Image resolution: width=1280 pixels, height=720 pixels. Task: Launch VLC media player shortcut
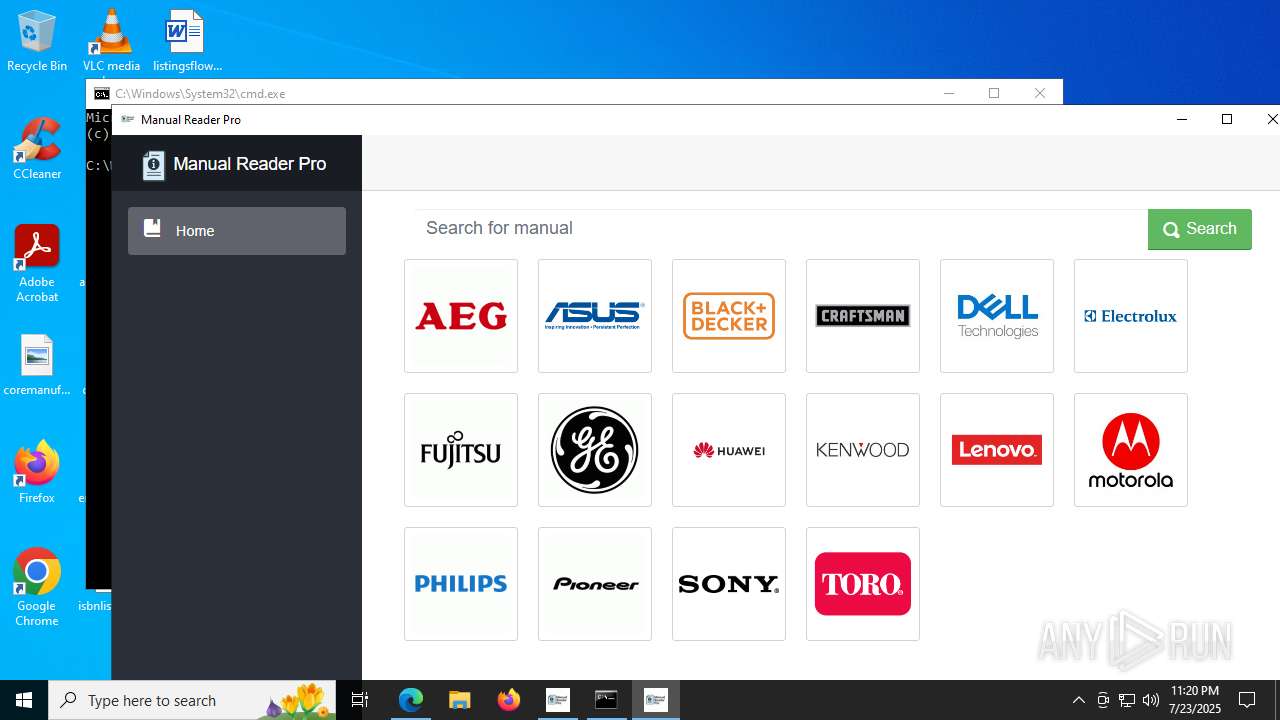coord(111,41)
